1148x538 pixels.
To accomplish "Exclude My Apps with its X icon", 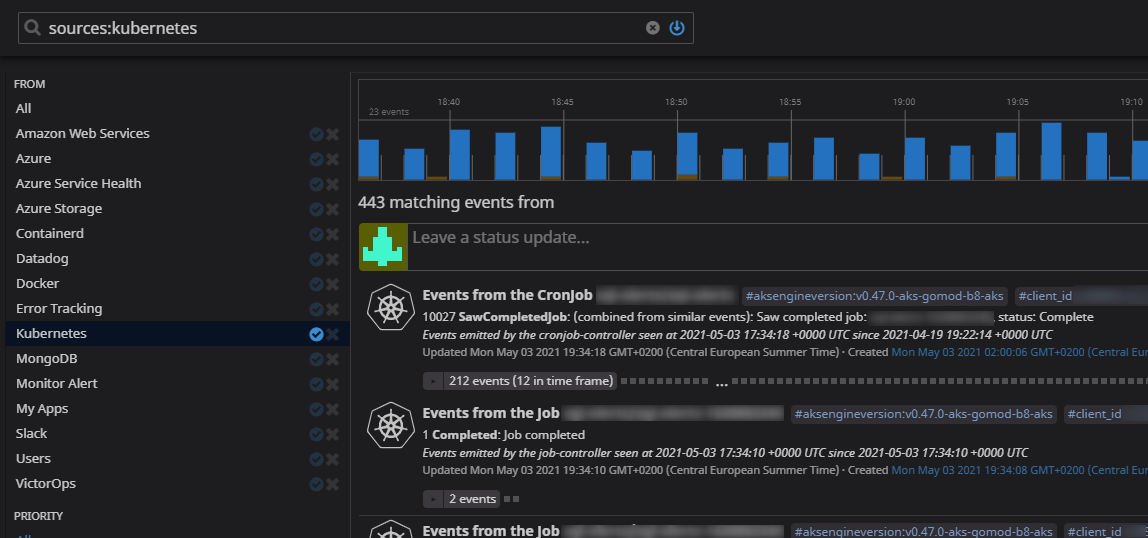I will [332, 409].
